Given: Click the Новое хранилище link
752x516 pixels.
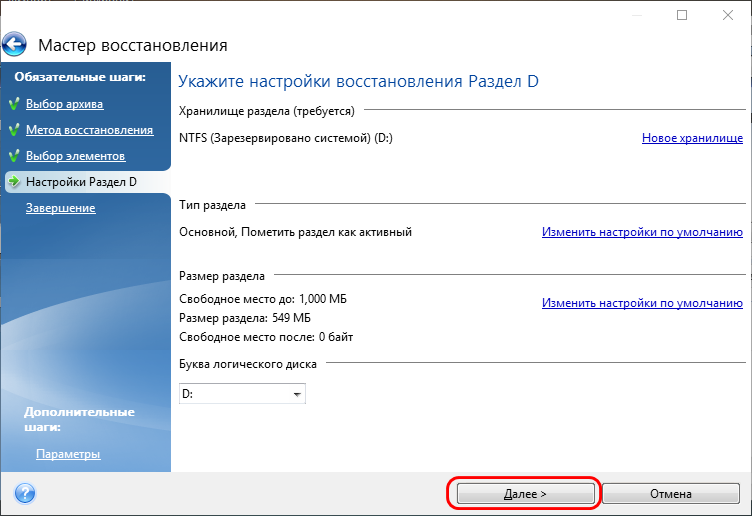Looking at the screenshot, I should coord(692,138).
